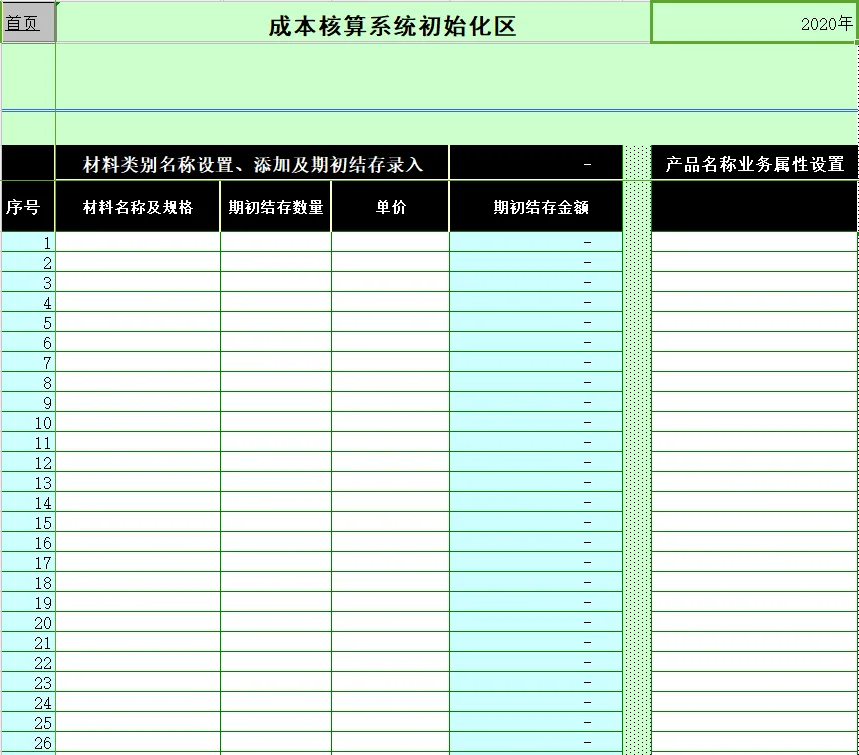Click serial number 2

[28, 262]
